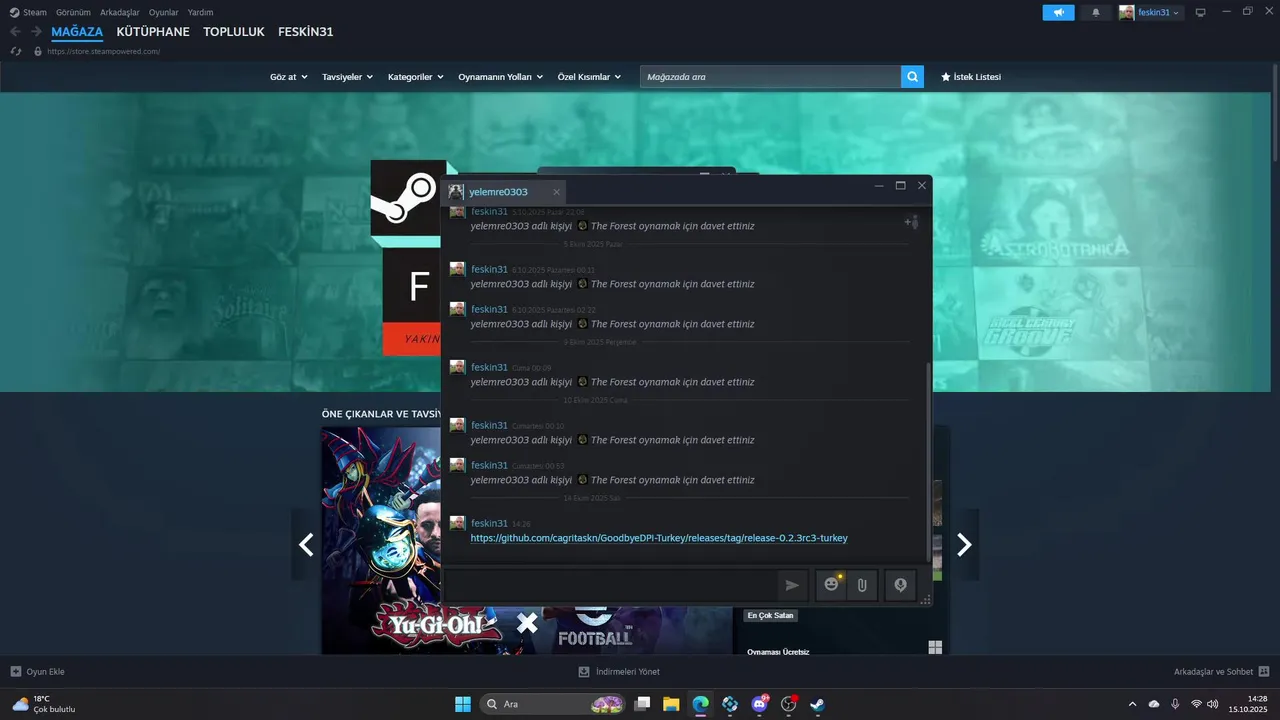Viewport: 1280px width, 720px height.
Task: Expand the Oynamanın Yolları dropdown
Action: click(x=500, y=77)
